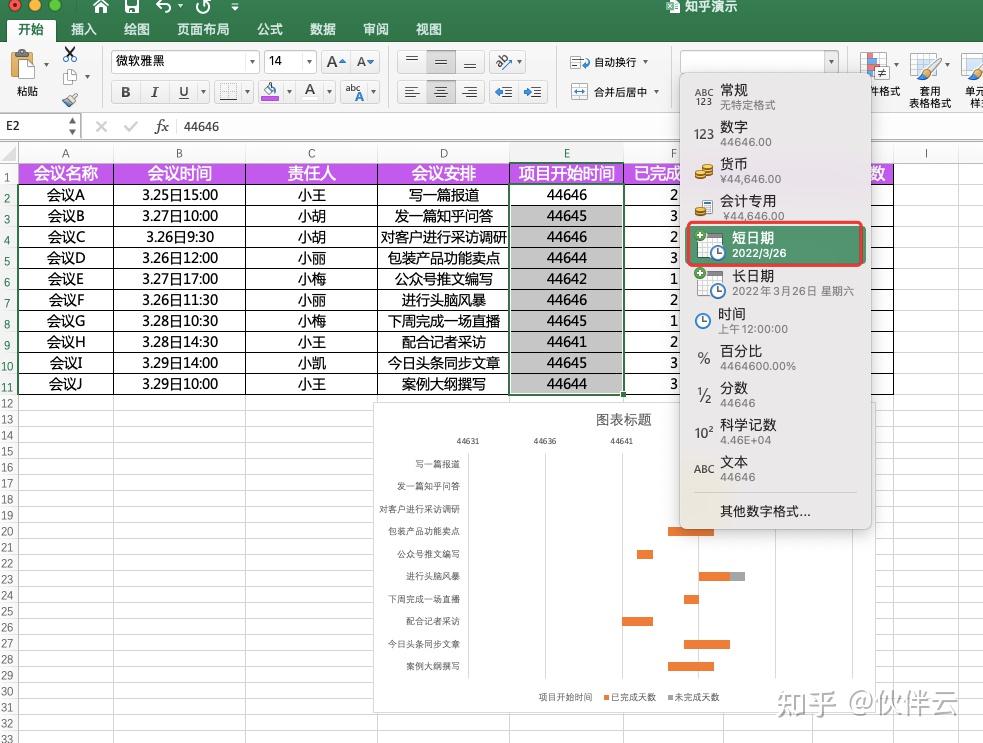Image resolution: width=983 pixels, height=743 pixels.
Task: Switch to the 公式 ribbon tab
Action: point(270,29)
